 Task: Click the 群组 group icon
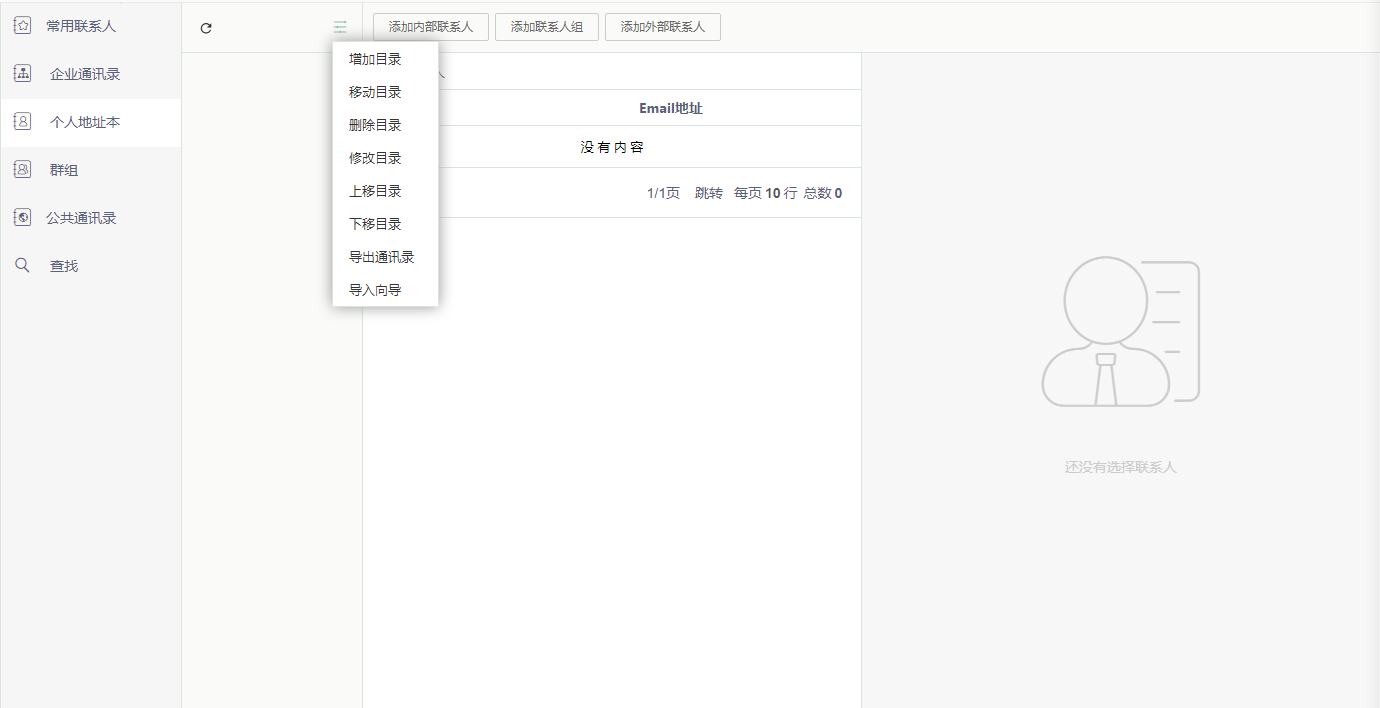(22, 170)
